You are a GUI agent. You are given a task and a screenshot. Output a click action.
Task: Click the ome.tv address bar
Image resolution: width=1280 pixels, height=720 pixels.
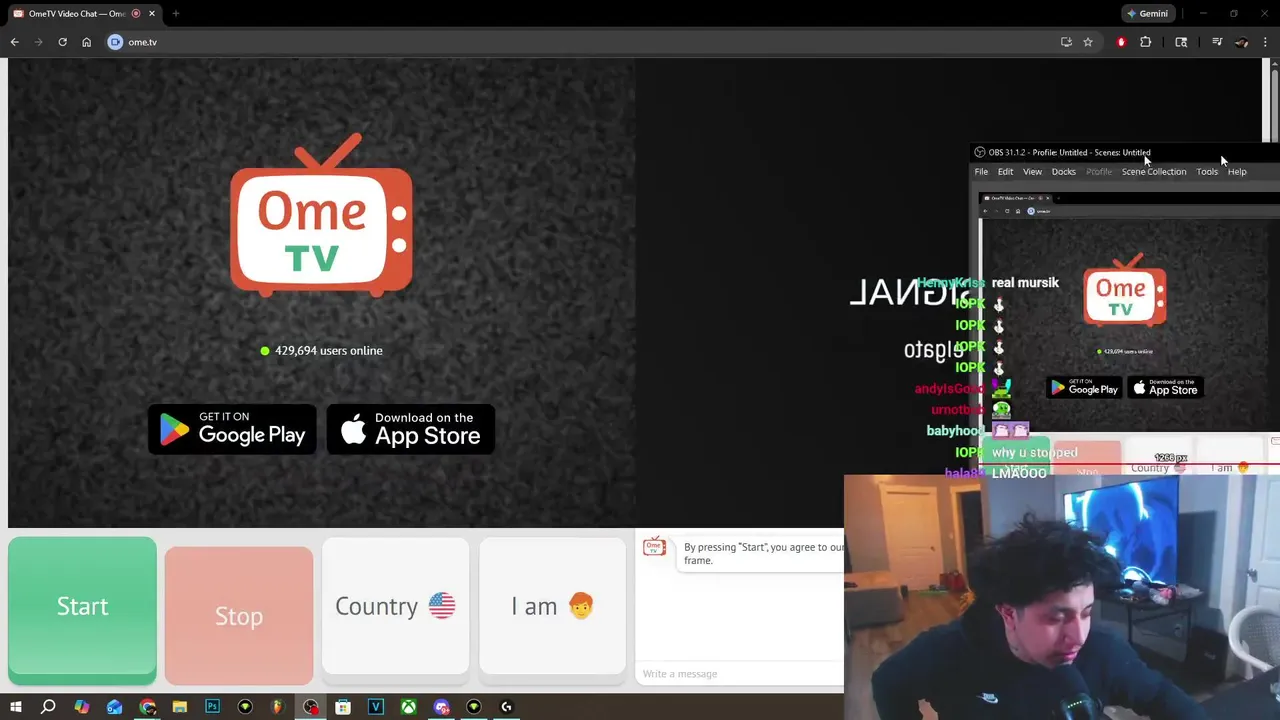[580, 42]
